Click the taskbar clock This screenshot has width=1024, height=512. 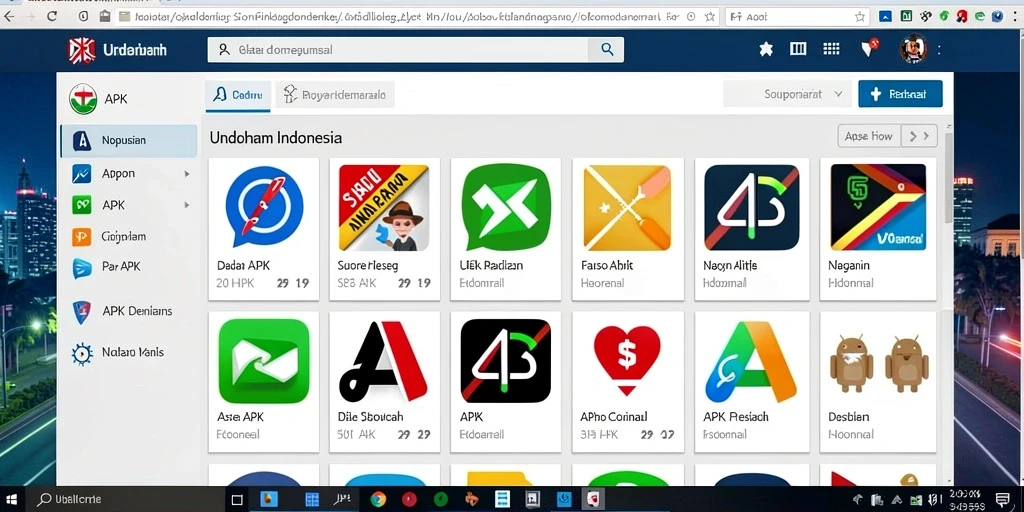tap(965, 500)
